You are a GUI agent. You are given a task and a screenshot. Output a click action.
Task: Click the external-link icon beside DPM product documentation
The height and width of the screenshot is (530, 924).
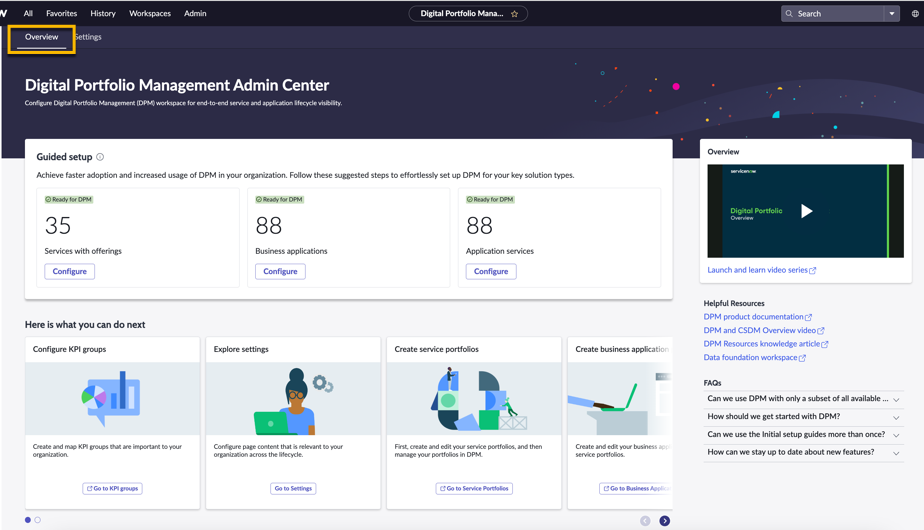tap(808, 317)
